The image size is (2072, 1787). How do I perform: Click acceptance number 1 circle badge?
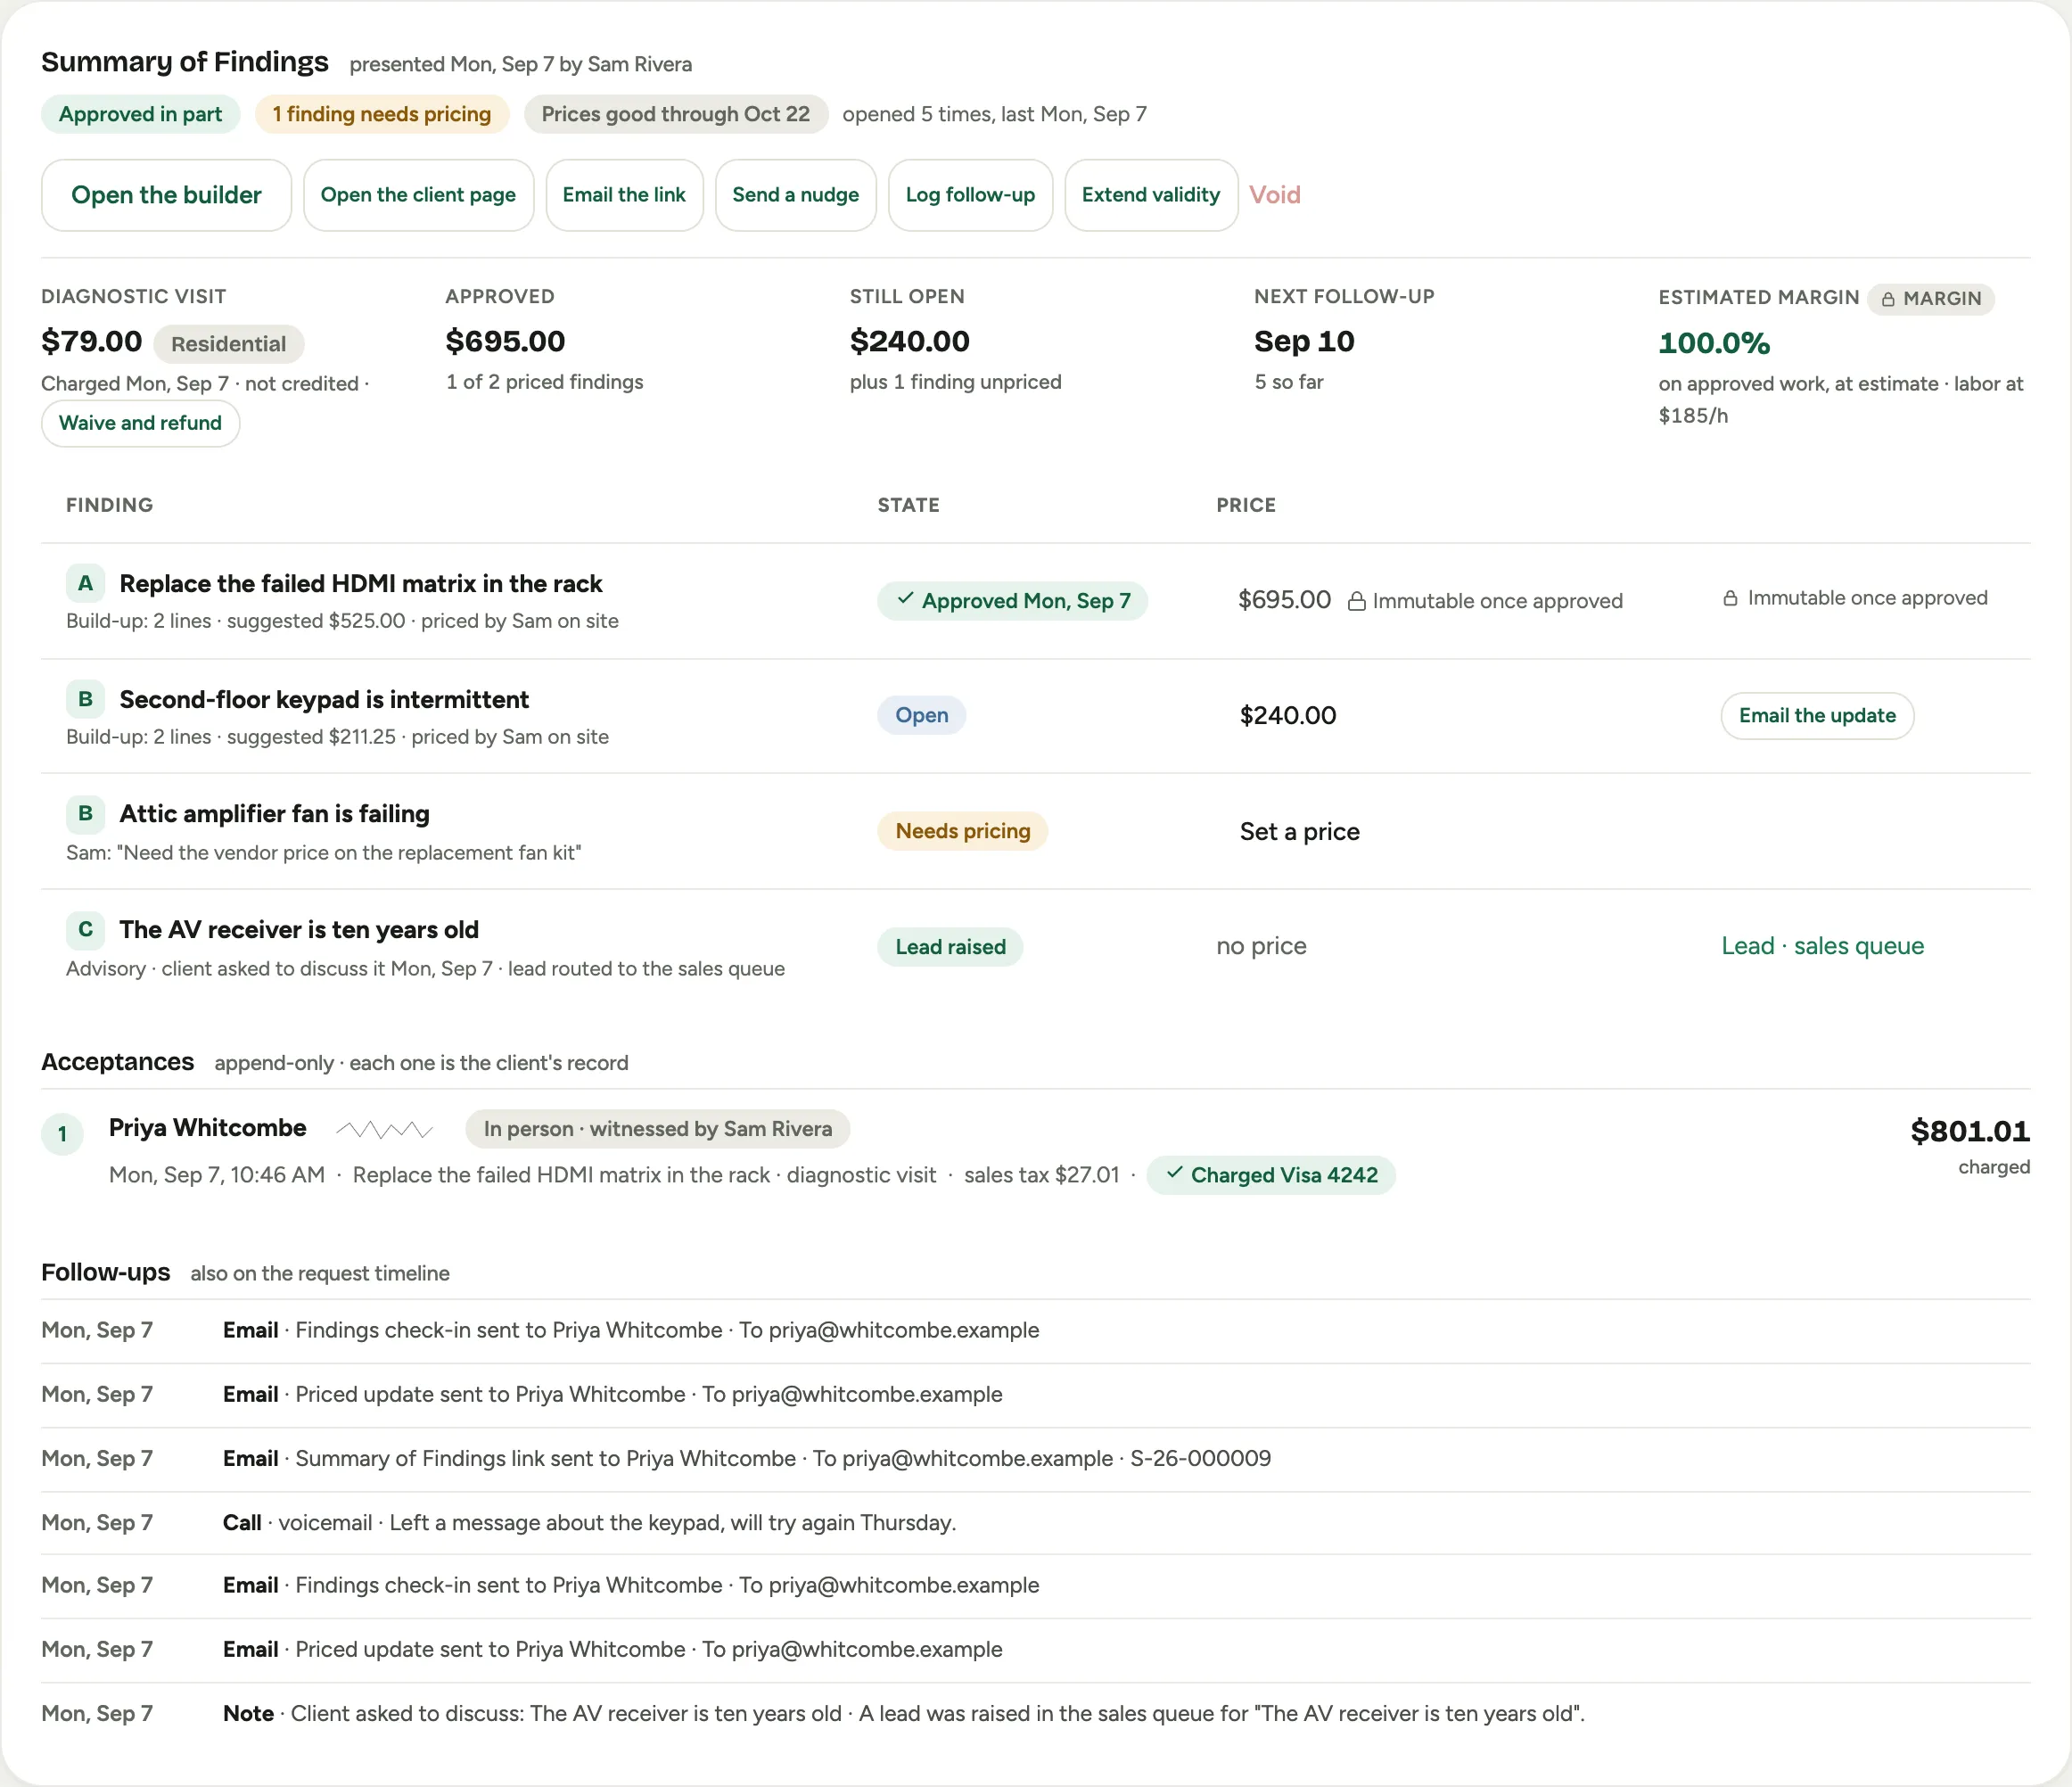pyautogui.click(x=62, y=1134)
